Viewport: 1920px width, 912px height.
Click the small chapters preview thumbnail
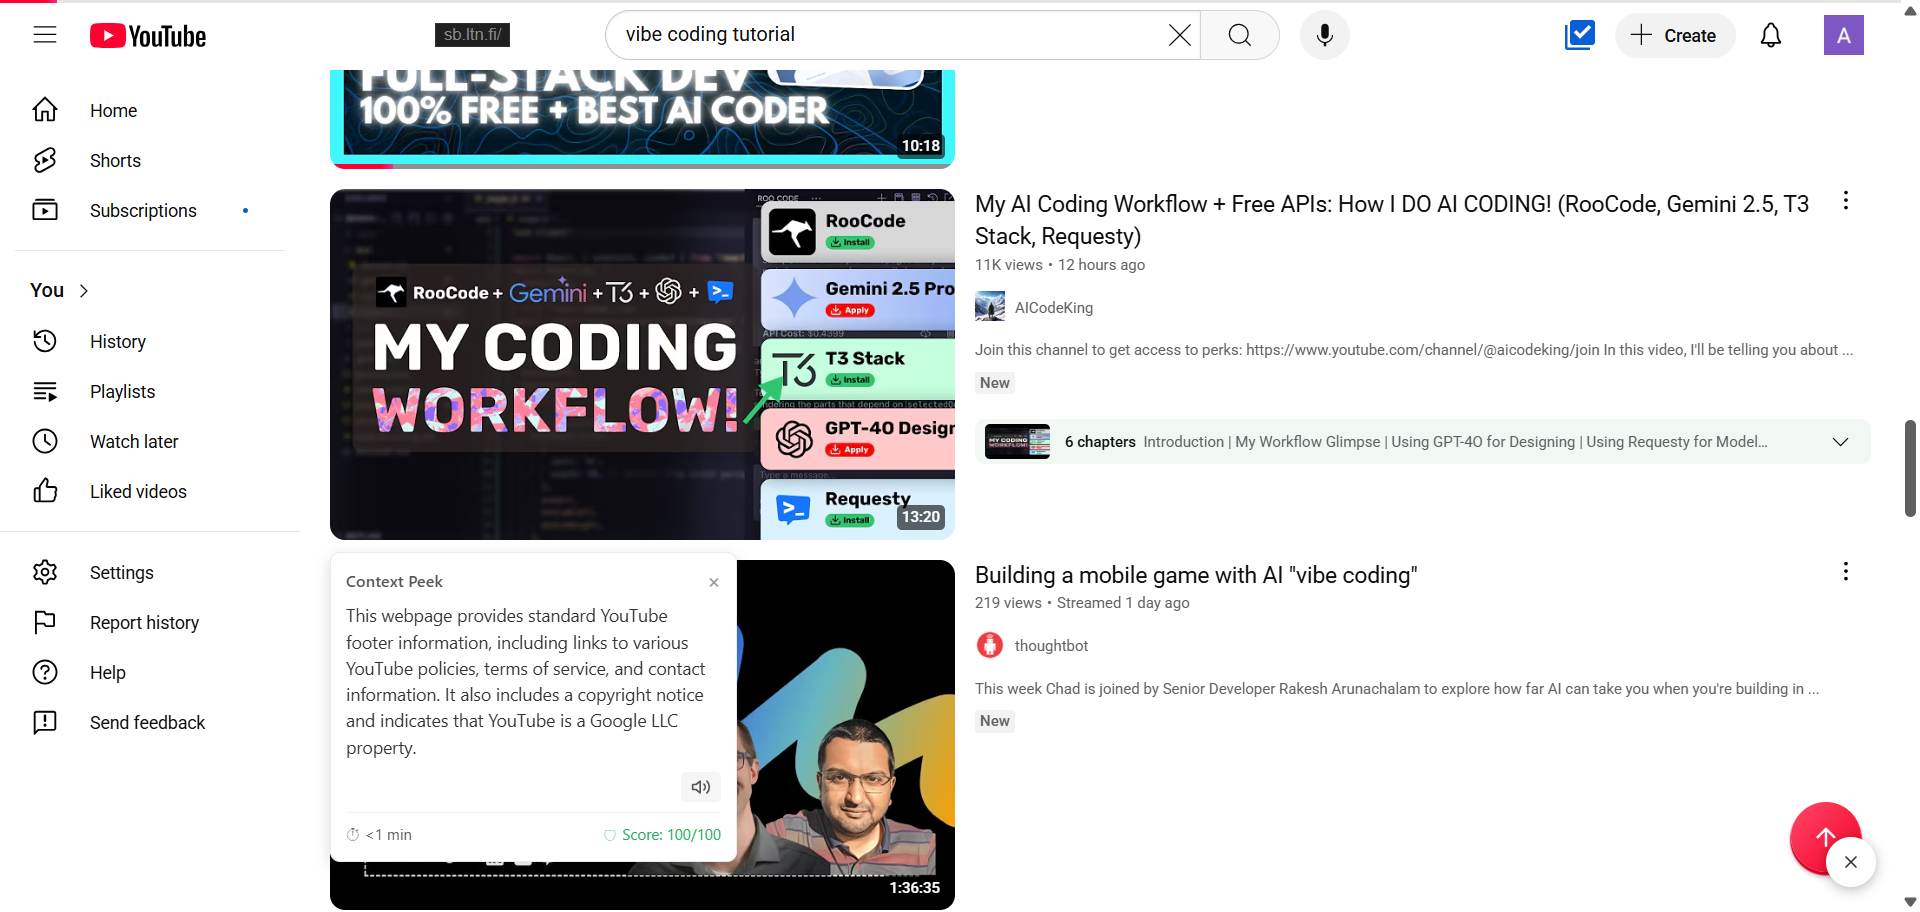[x=1017, y=442]
